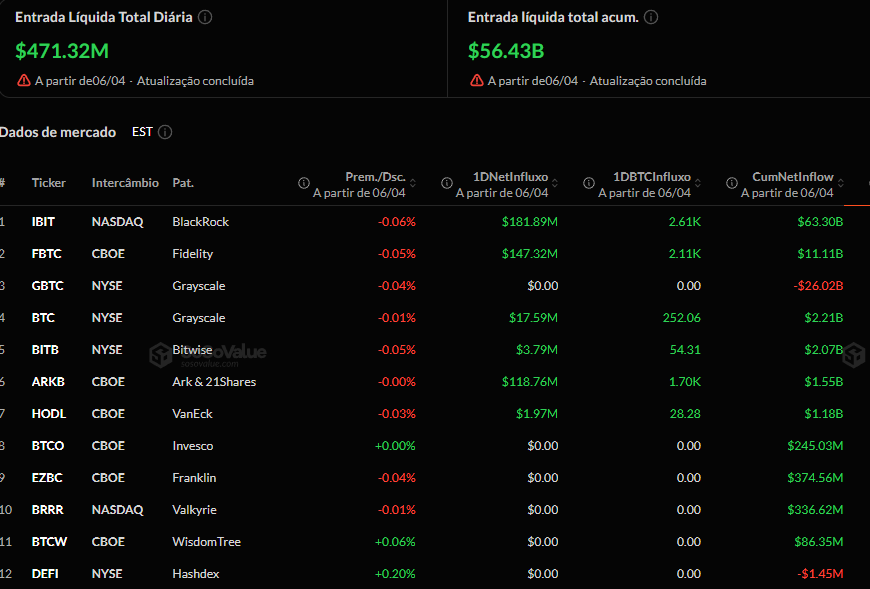Click sort chevrons next to 1DNetInfluxo

(556, 182)
